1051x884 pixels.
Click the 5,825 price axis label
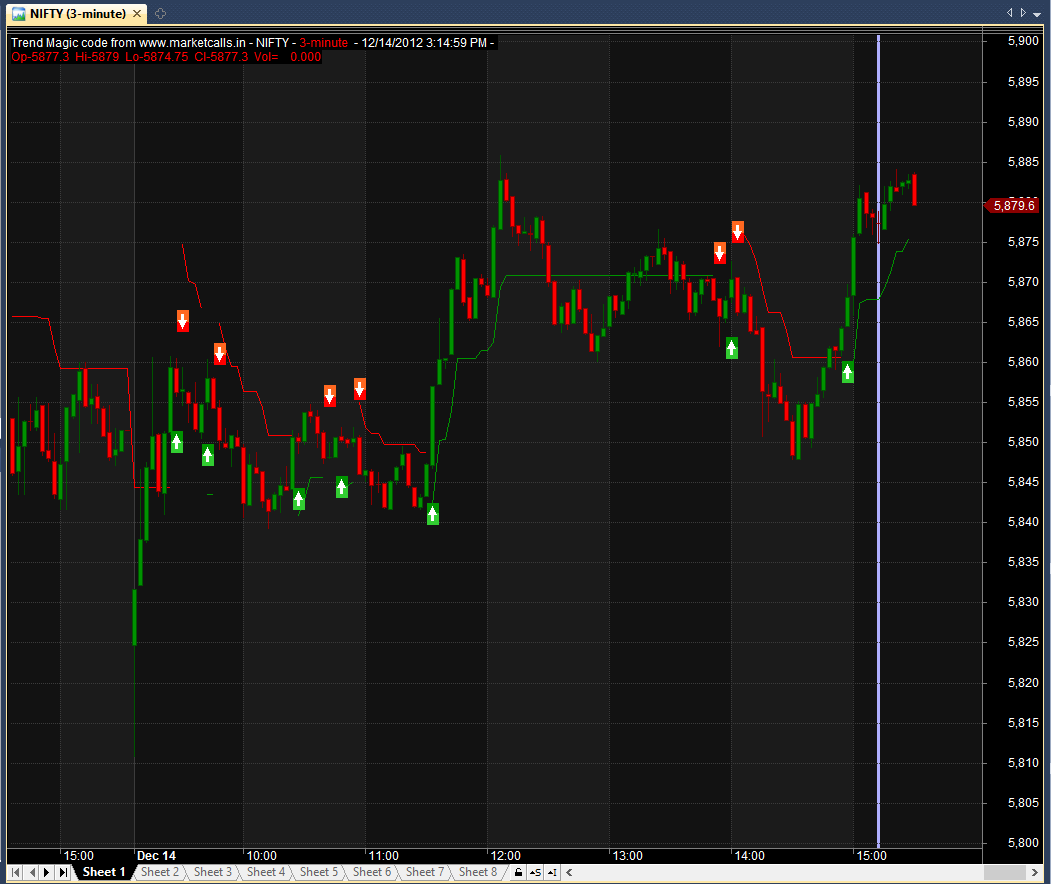(1023, 641)
